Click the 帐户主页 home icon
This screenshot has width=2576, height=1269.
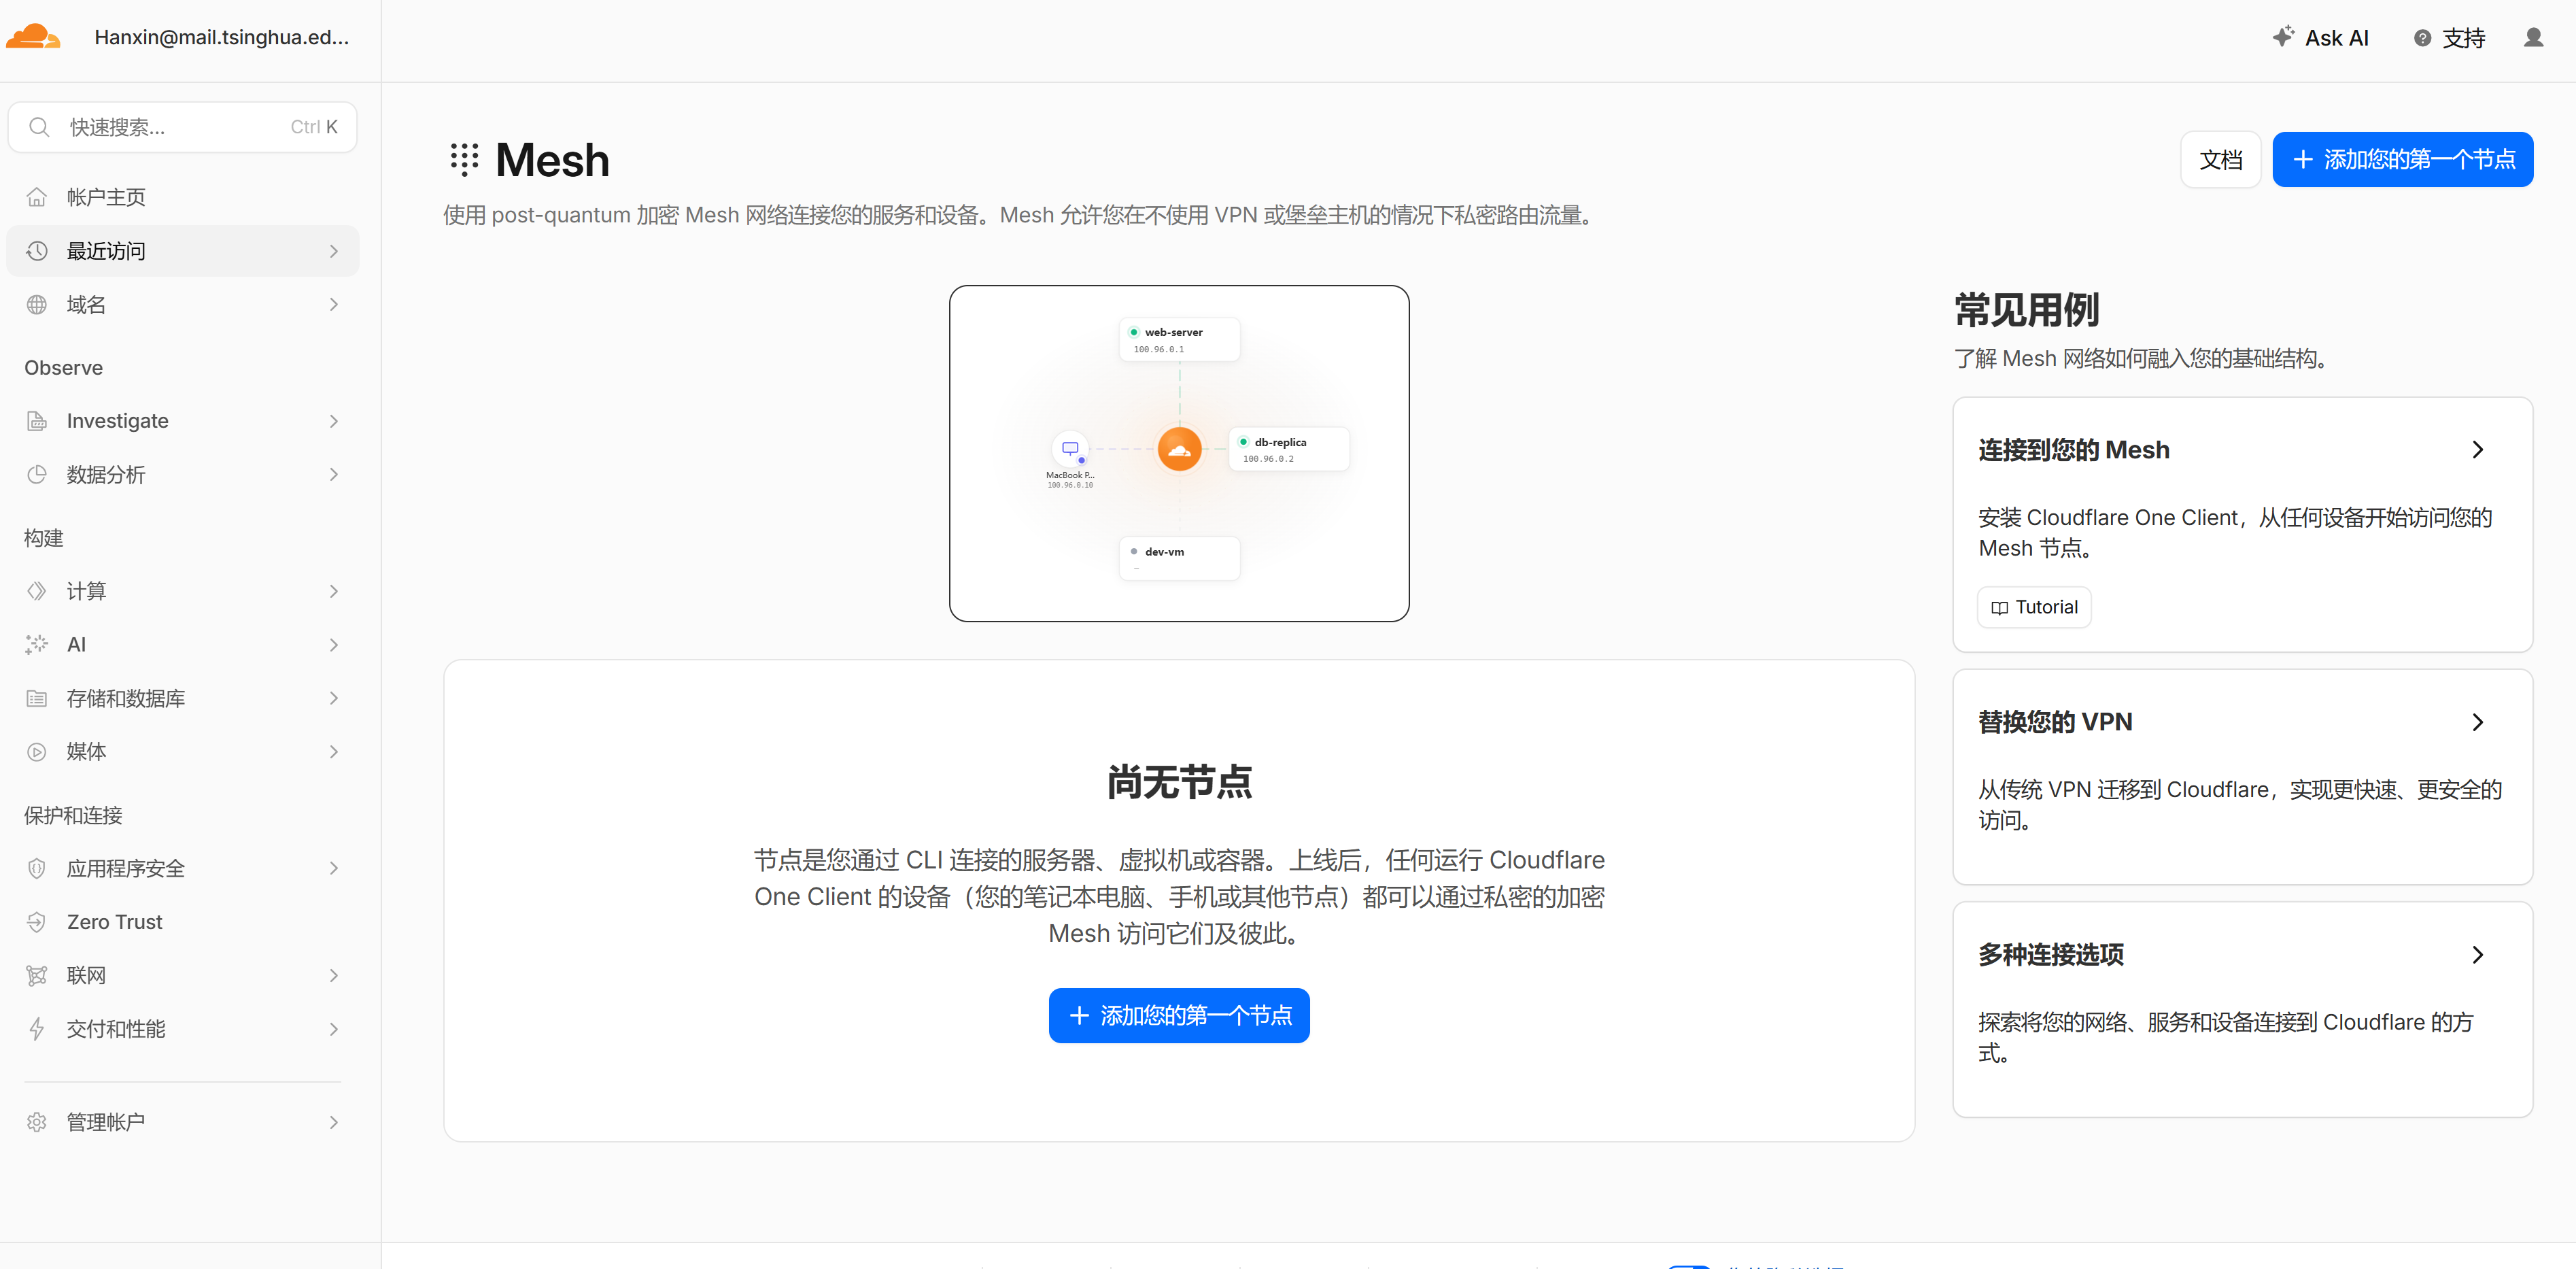point(37,197)
